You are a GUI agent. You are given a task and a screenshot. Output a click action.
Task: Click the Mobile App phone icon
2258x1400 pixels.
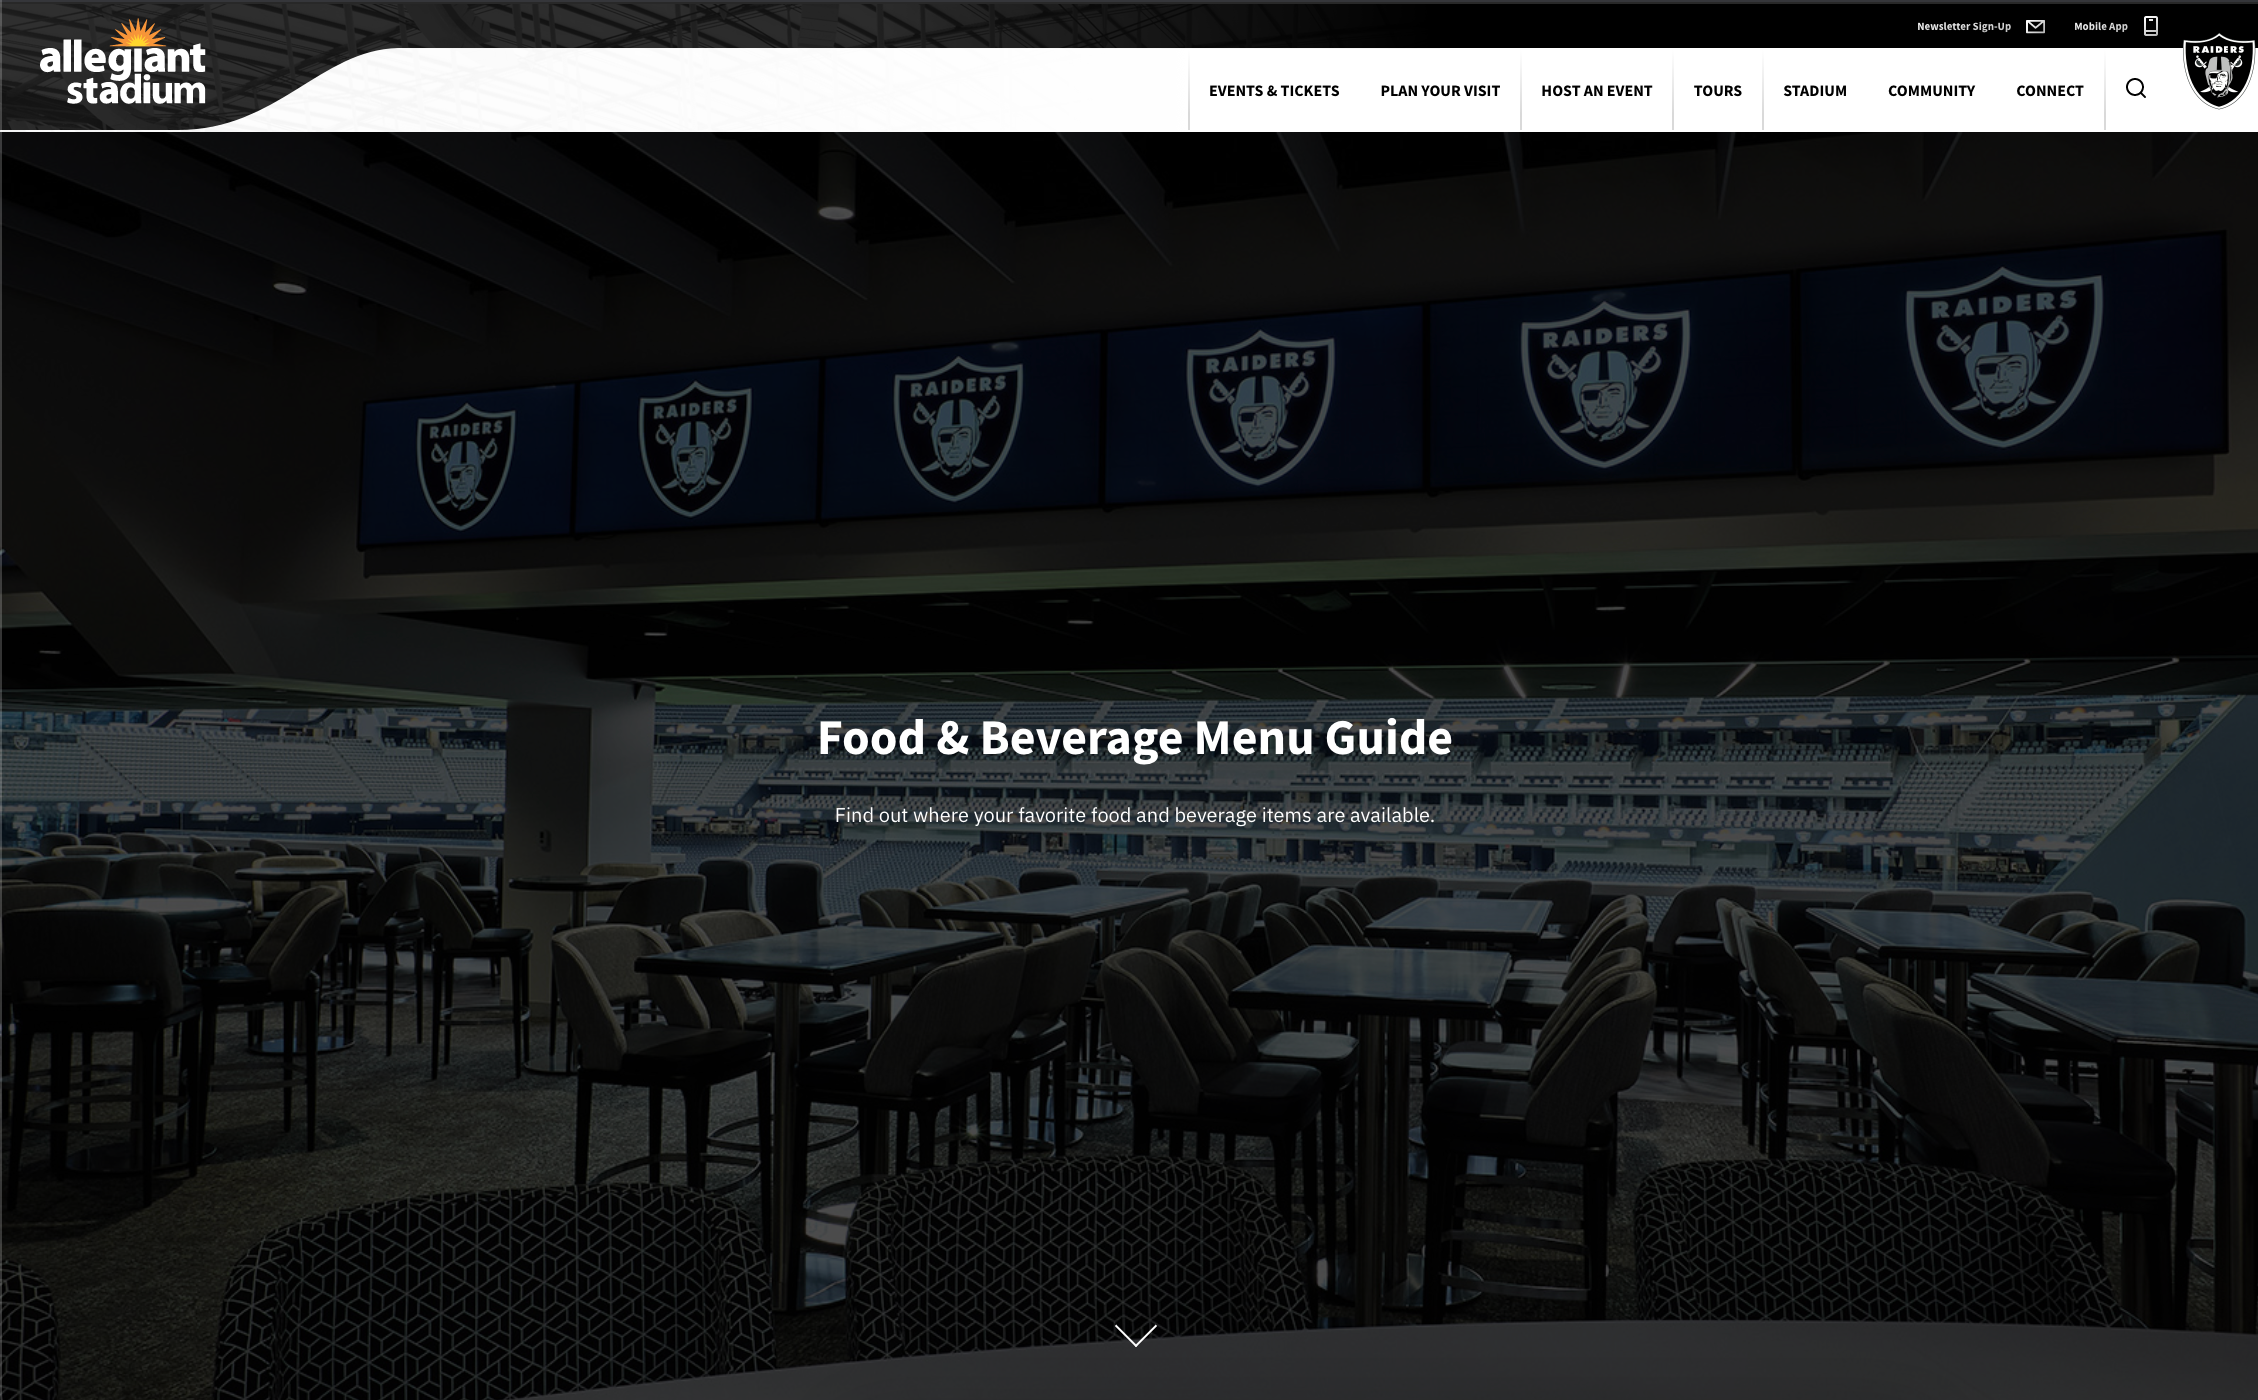tap(2151, 26)
